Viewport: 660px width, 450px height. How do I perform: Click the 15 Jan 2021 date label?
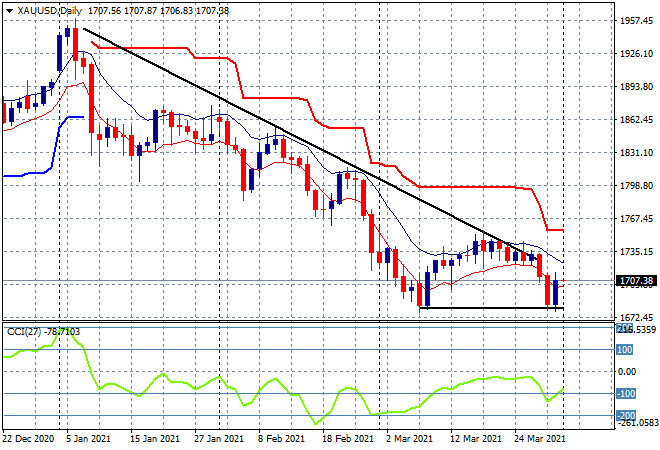tap(154, 439)
